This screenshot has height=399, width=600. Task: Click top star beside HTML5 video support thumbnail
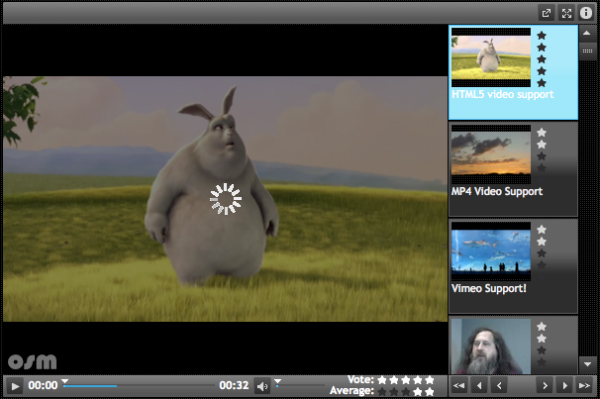click(x=541, y=36)
